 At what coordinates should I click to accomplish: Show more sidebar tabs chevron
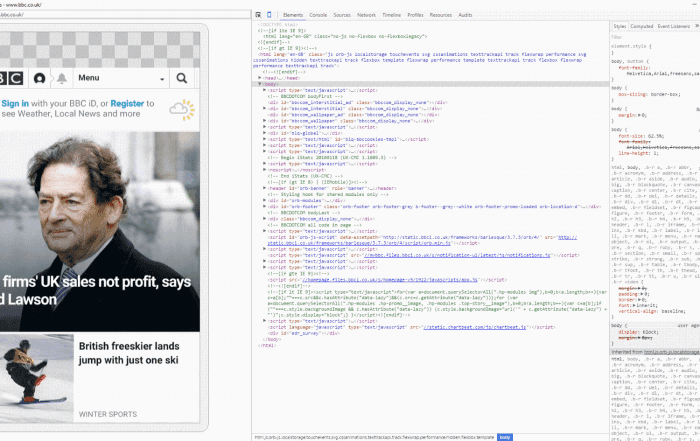click(697, 26)
